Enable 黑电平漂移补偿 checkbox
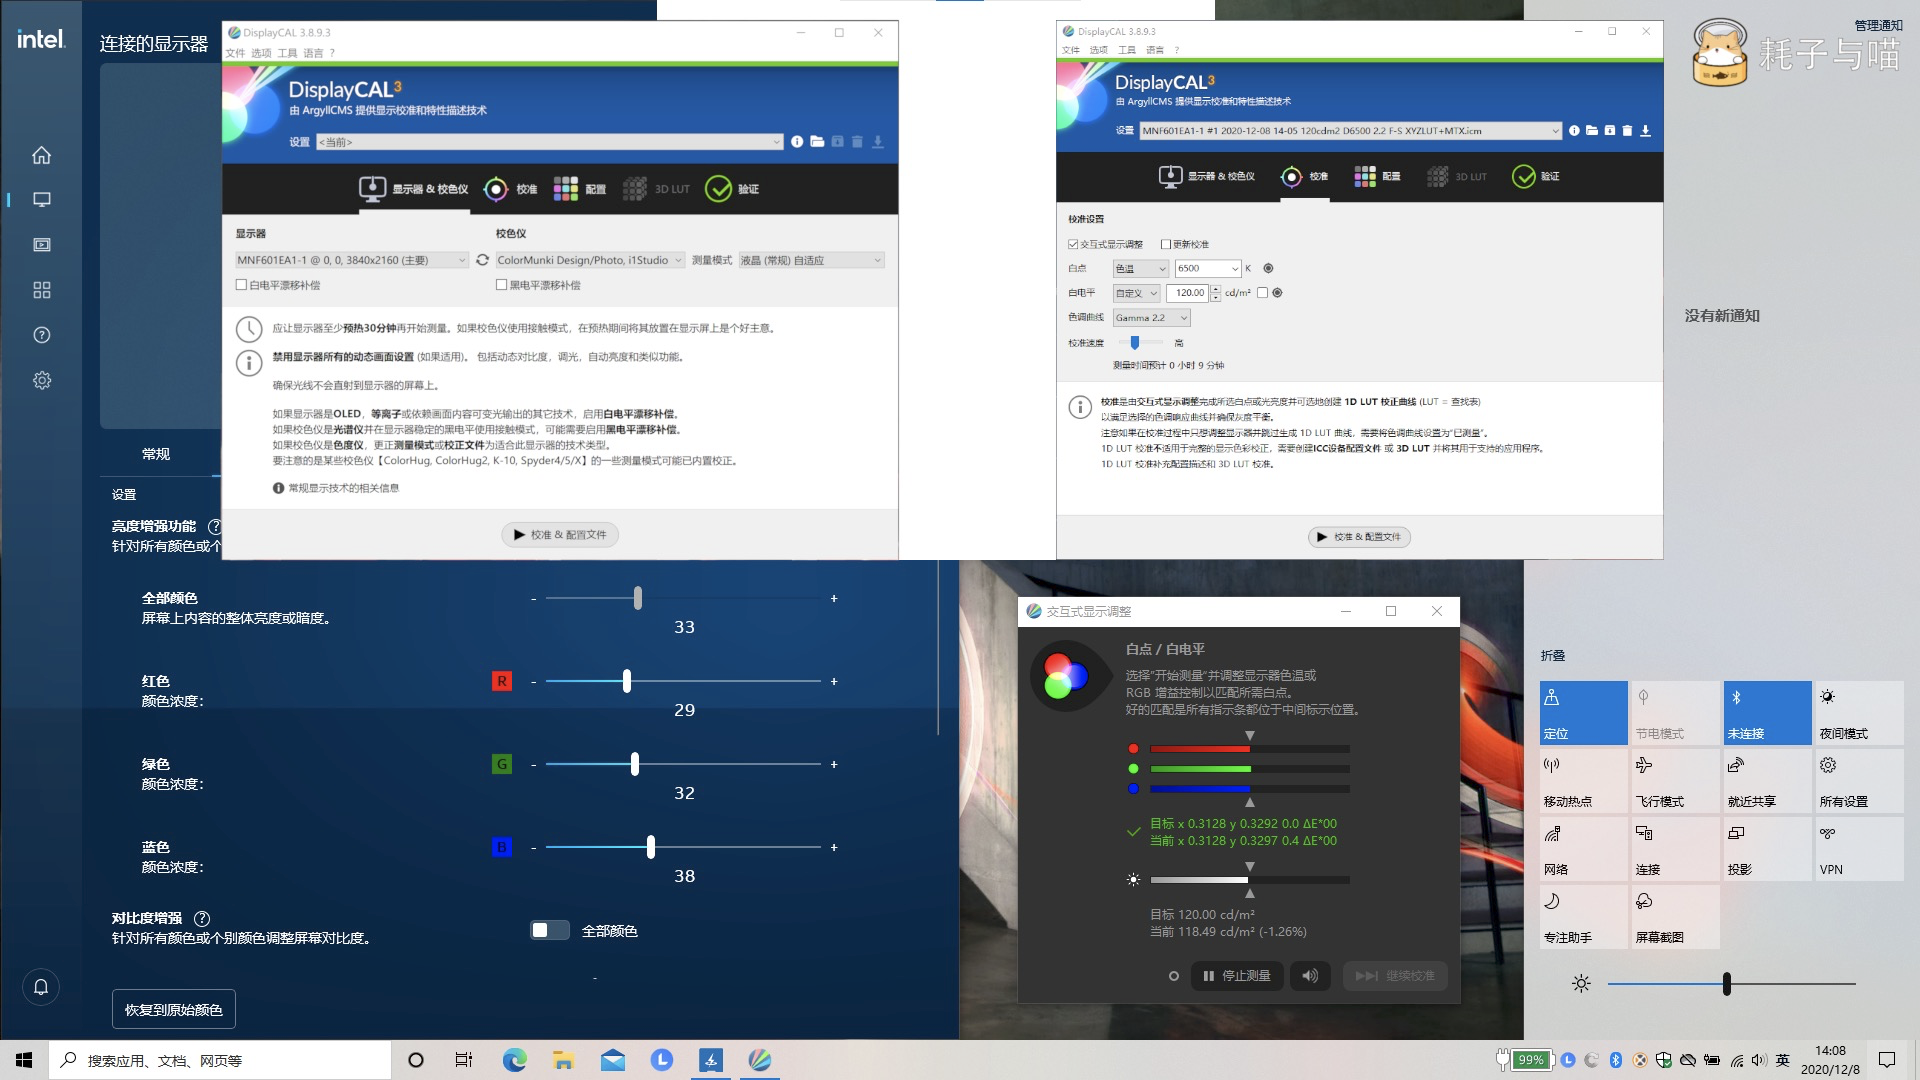This screenshot has width=1920, height=1080. 501,285
